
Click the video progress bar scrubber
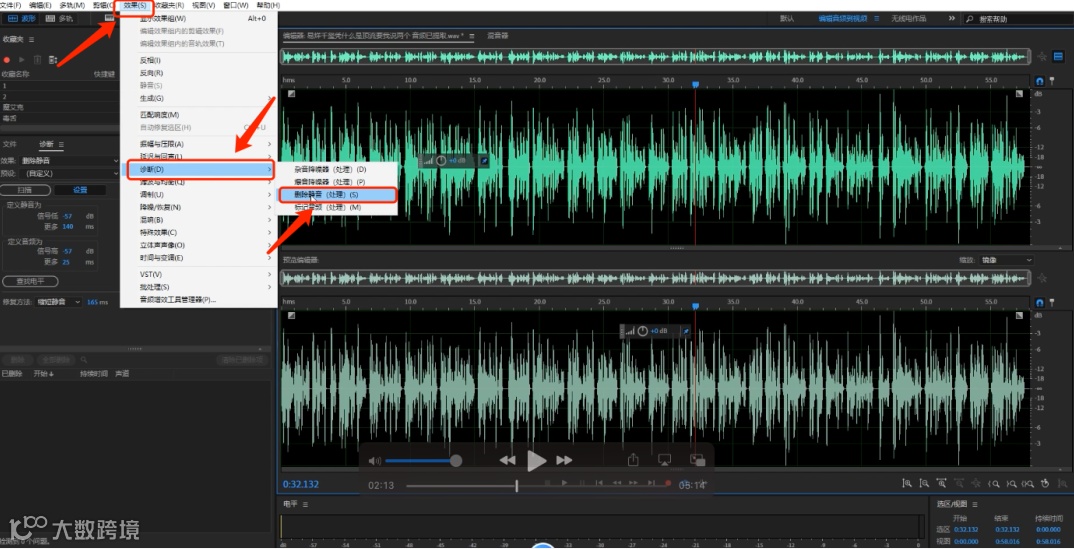point(516,486)
